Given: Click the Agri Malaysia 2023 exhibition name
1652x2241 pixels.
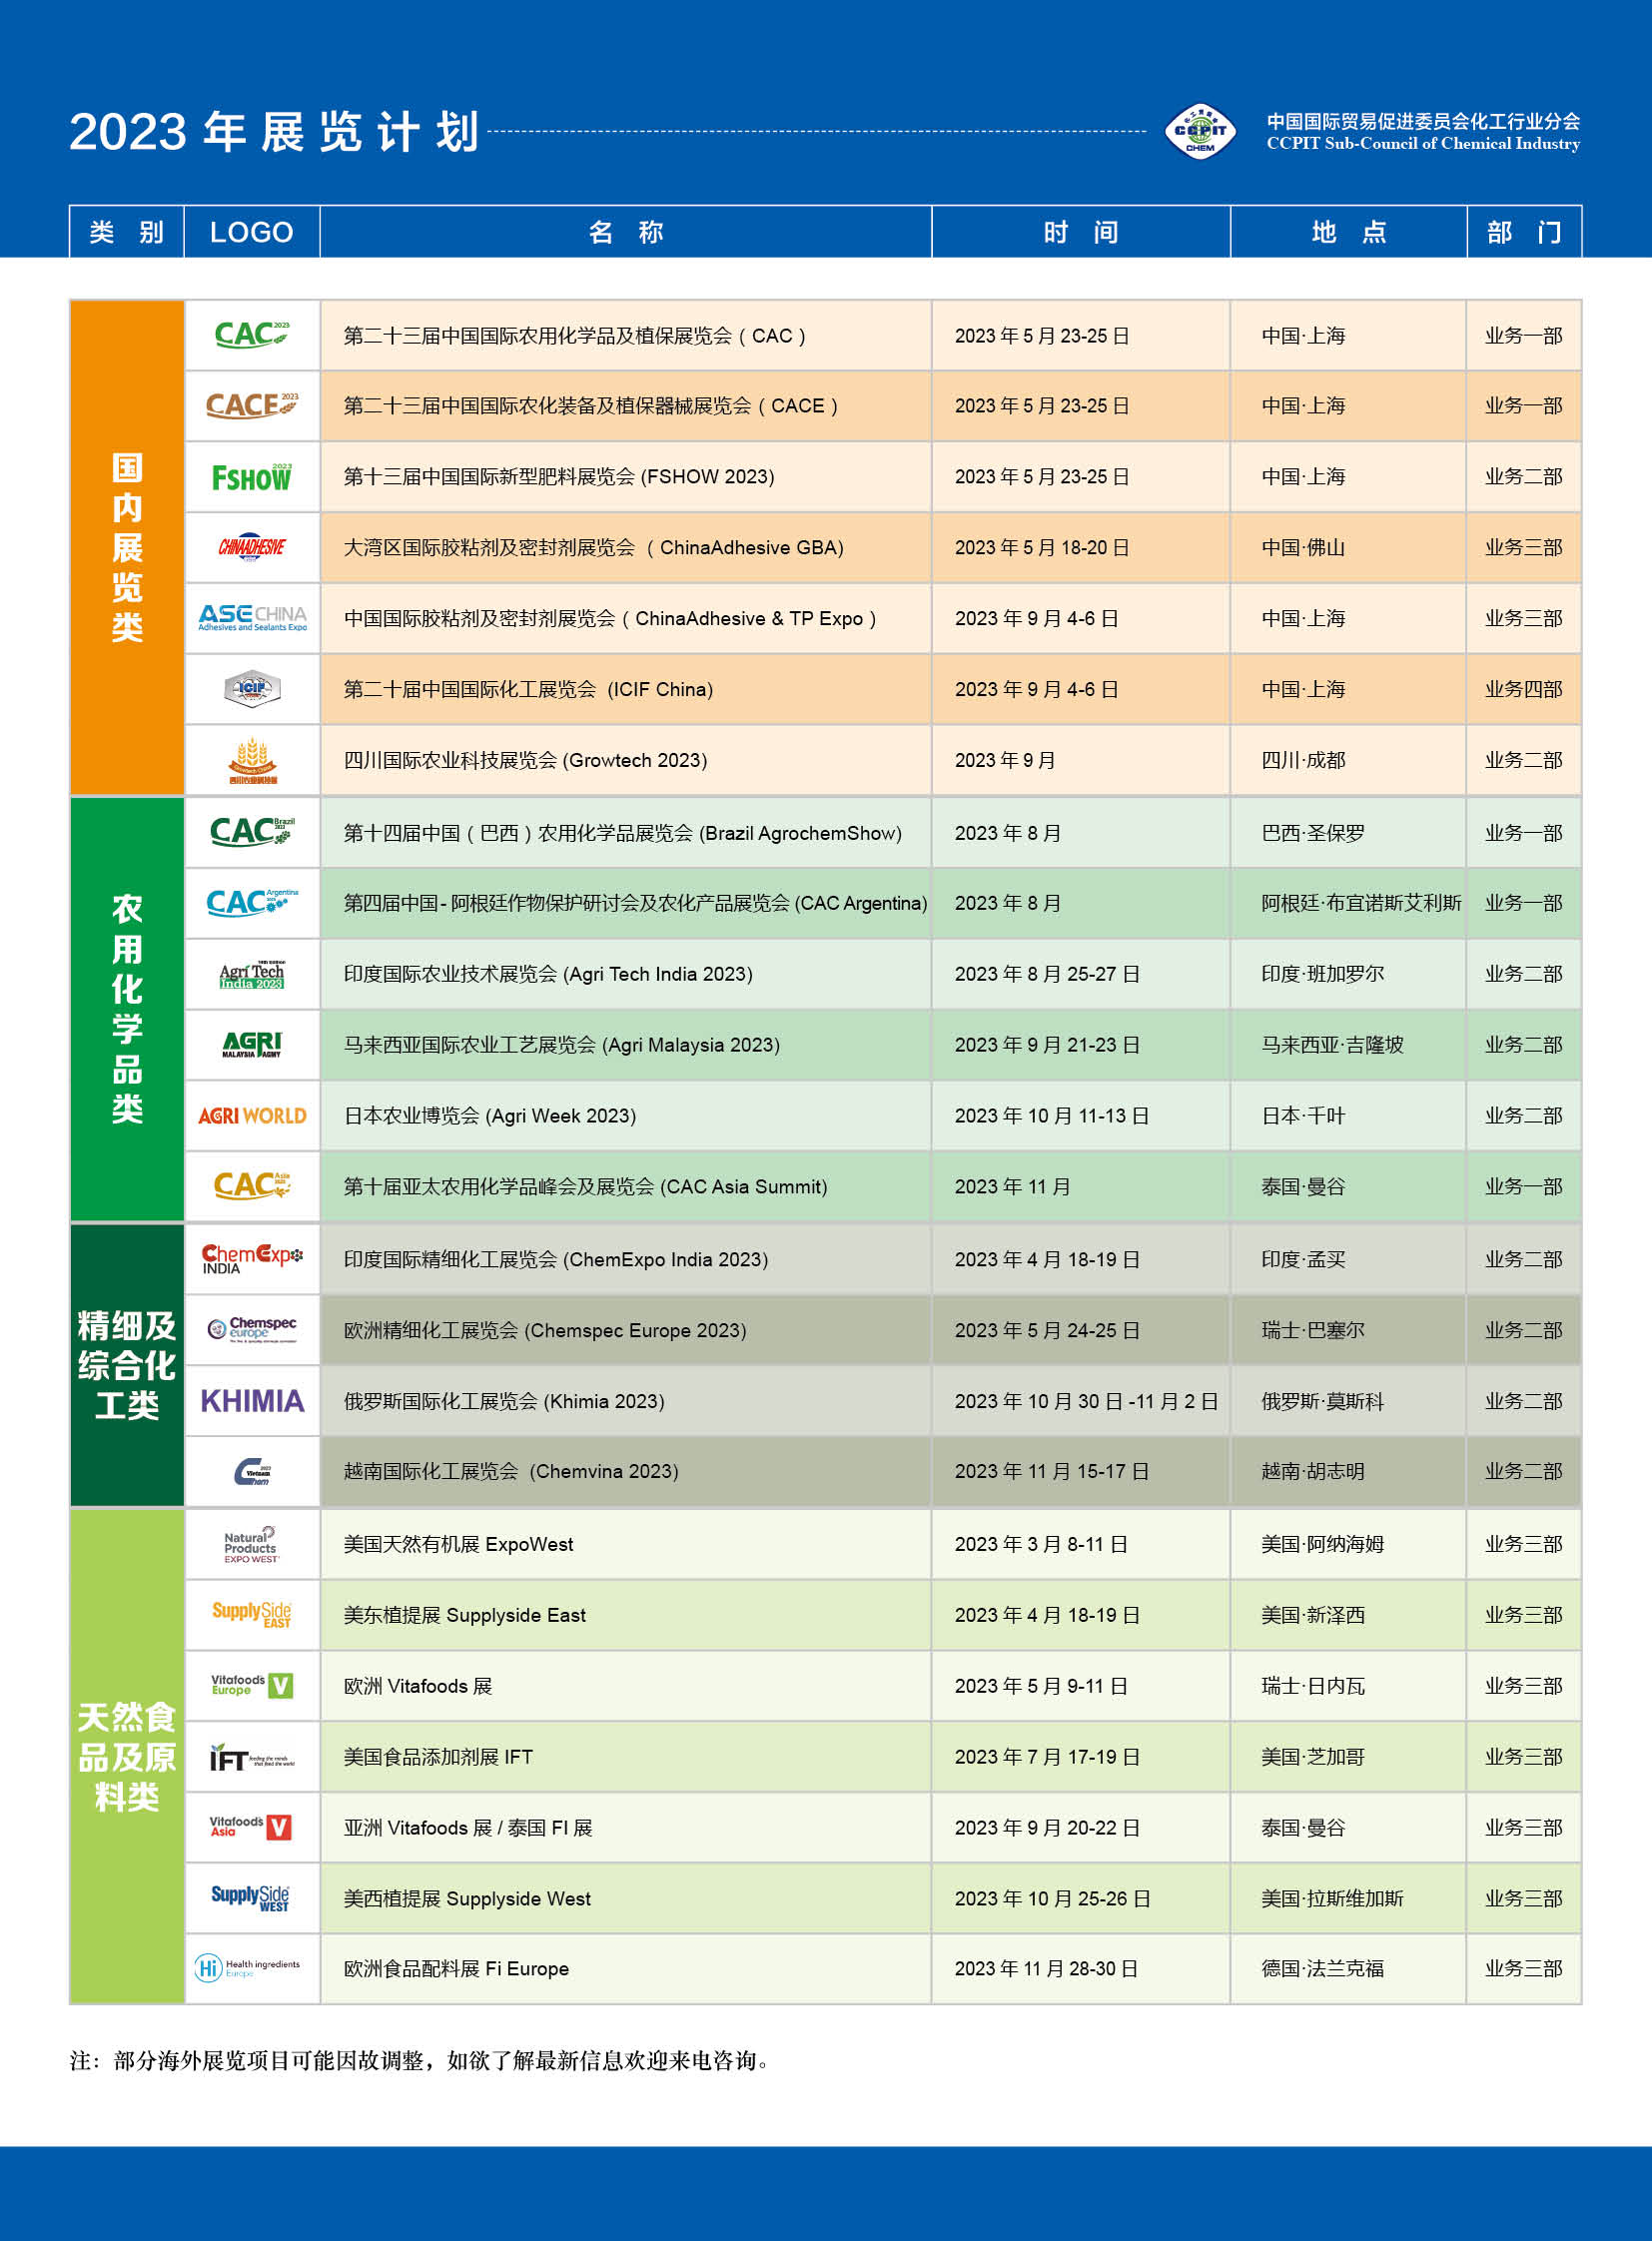Looking at the screenshot, I should pyautogui.click(x=561, y=1045).
